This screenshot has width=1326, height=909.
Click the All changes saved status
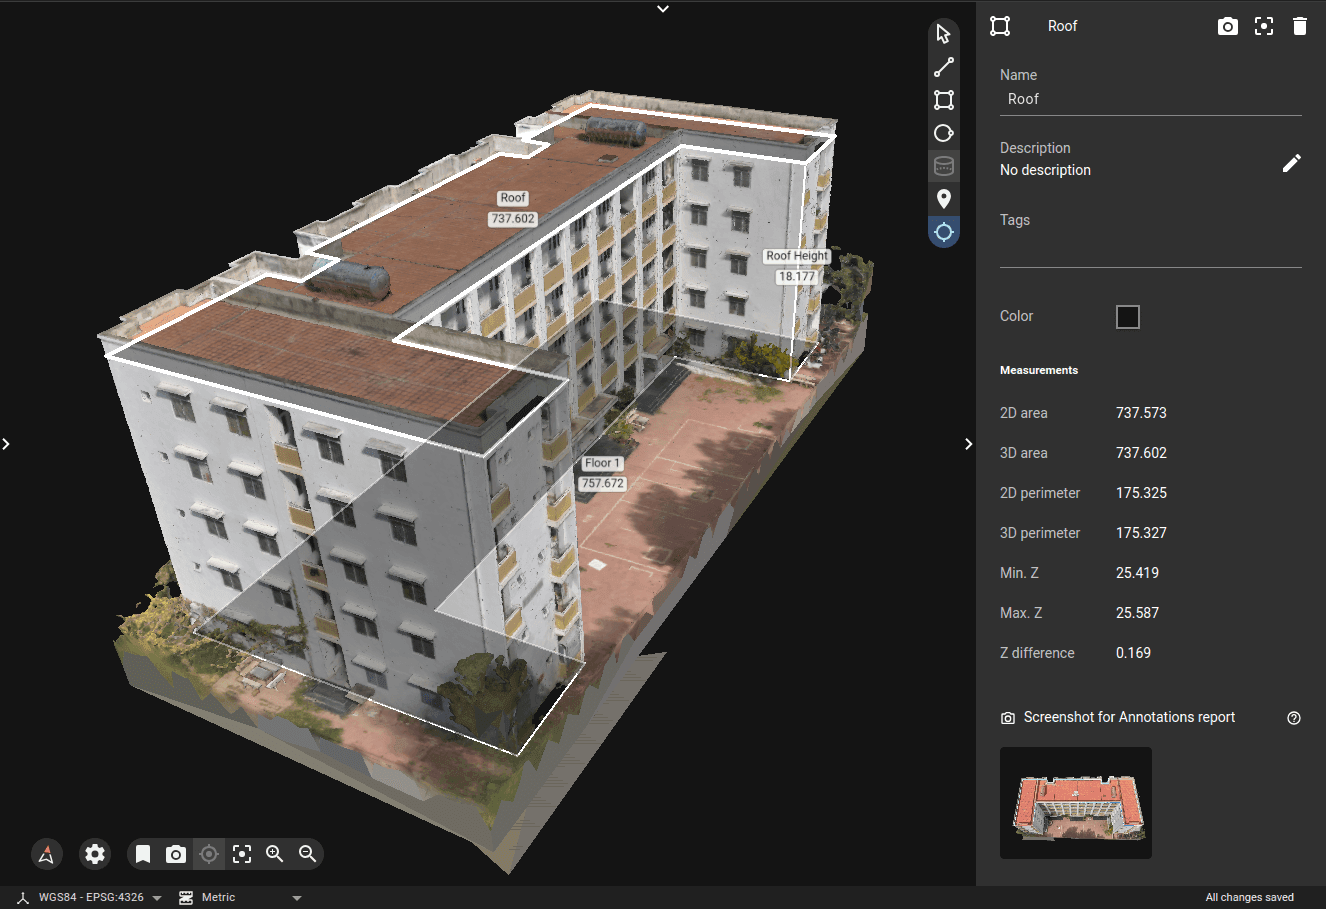(1249, 898)
